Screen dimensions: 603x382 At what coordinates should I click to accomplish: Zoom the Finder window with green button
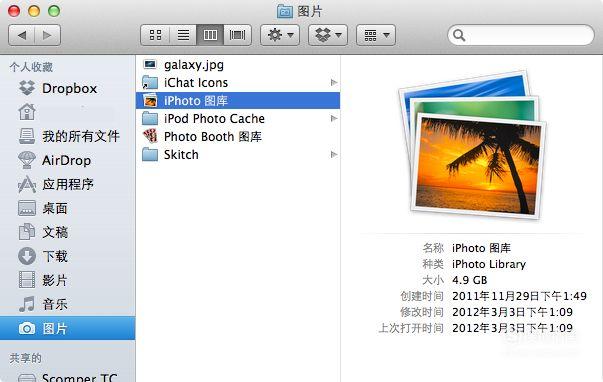54,11
